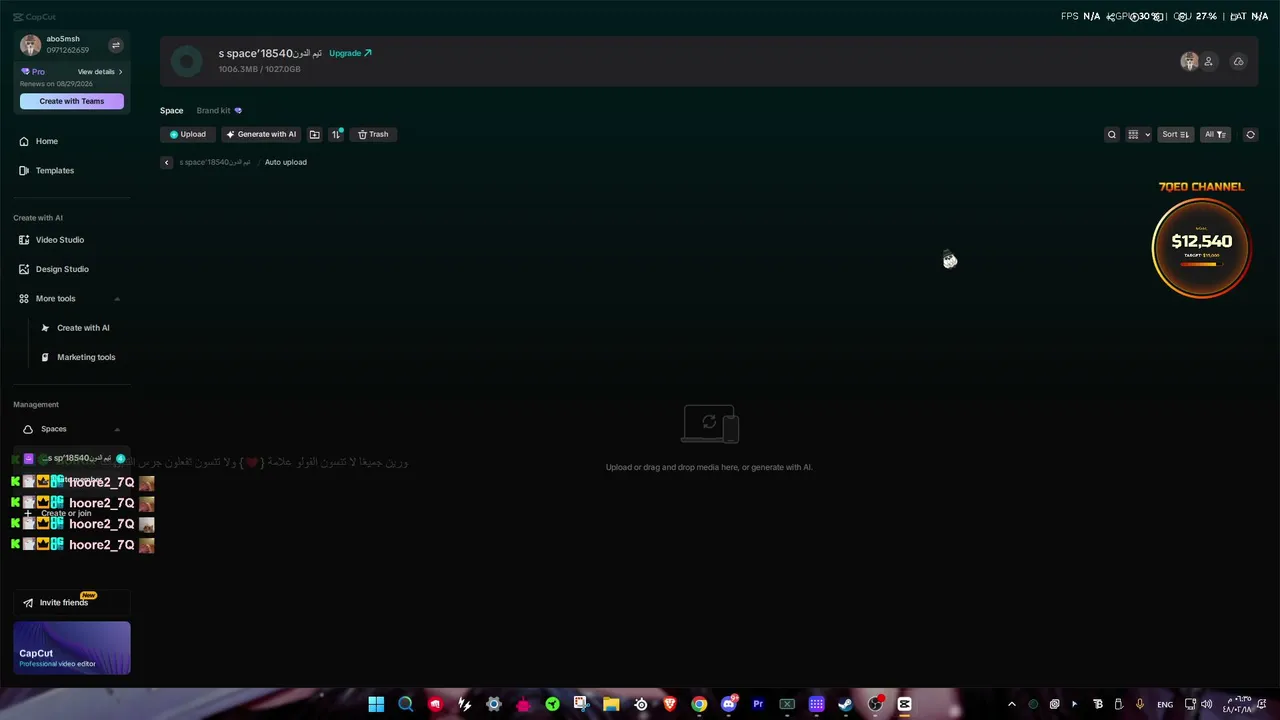The height and width of the screenshot is (720, 1280).
Task: Click the ENG language indicator
Action: 1165,704
